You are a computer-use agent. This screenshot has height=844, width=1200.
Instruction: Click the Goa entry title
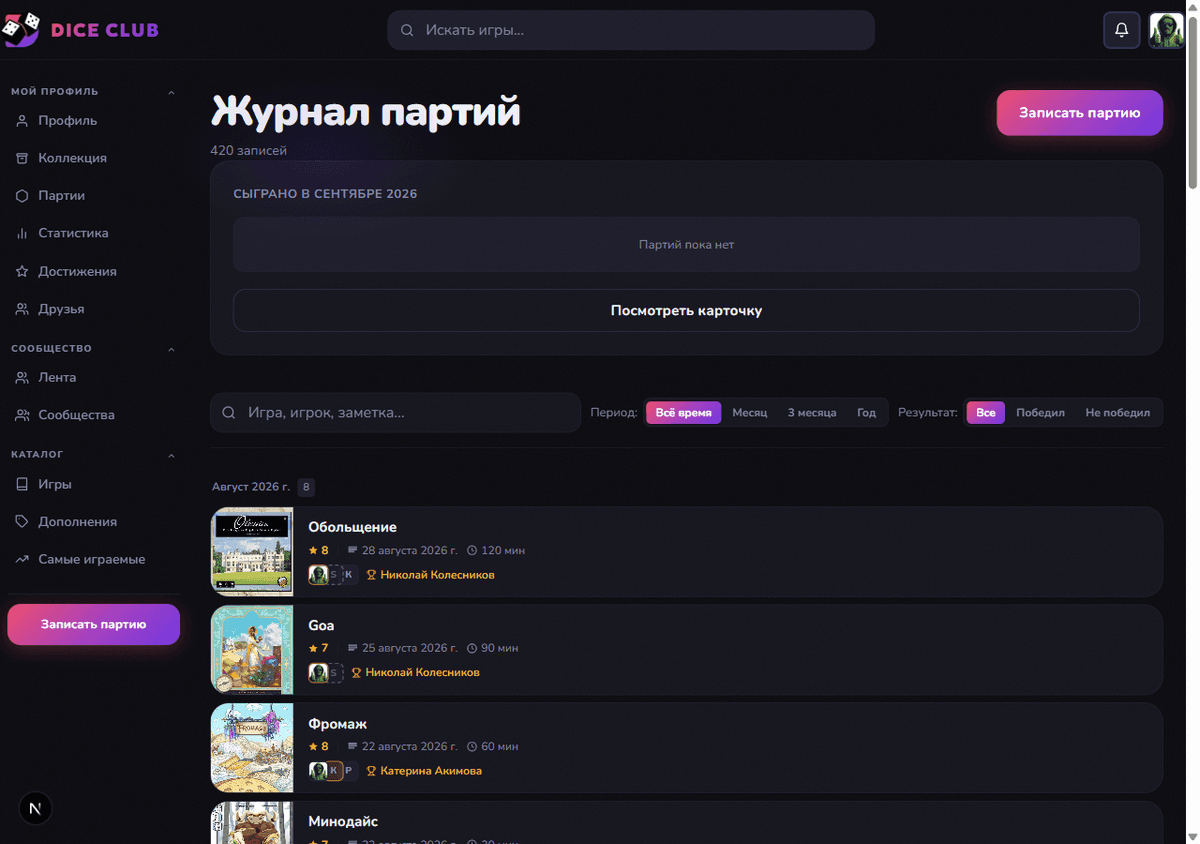(321, 625)
